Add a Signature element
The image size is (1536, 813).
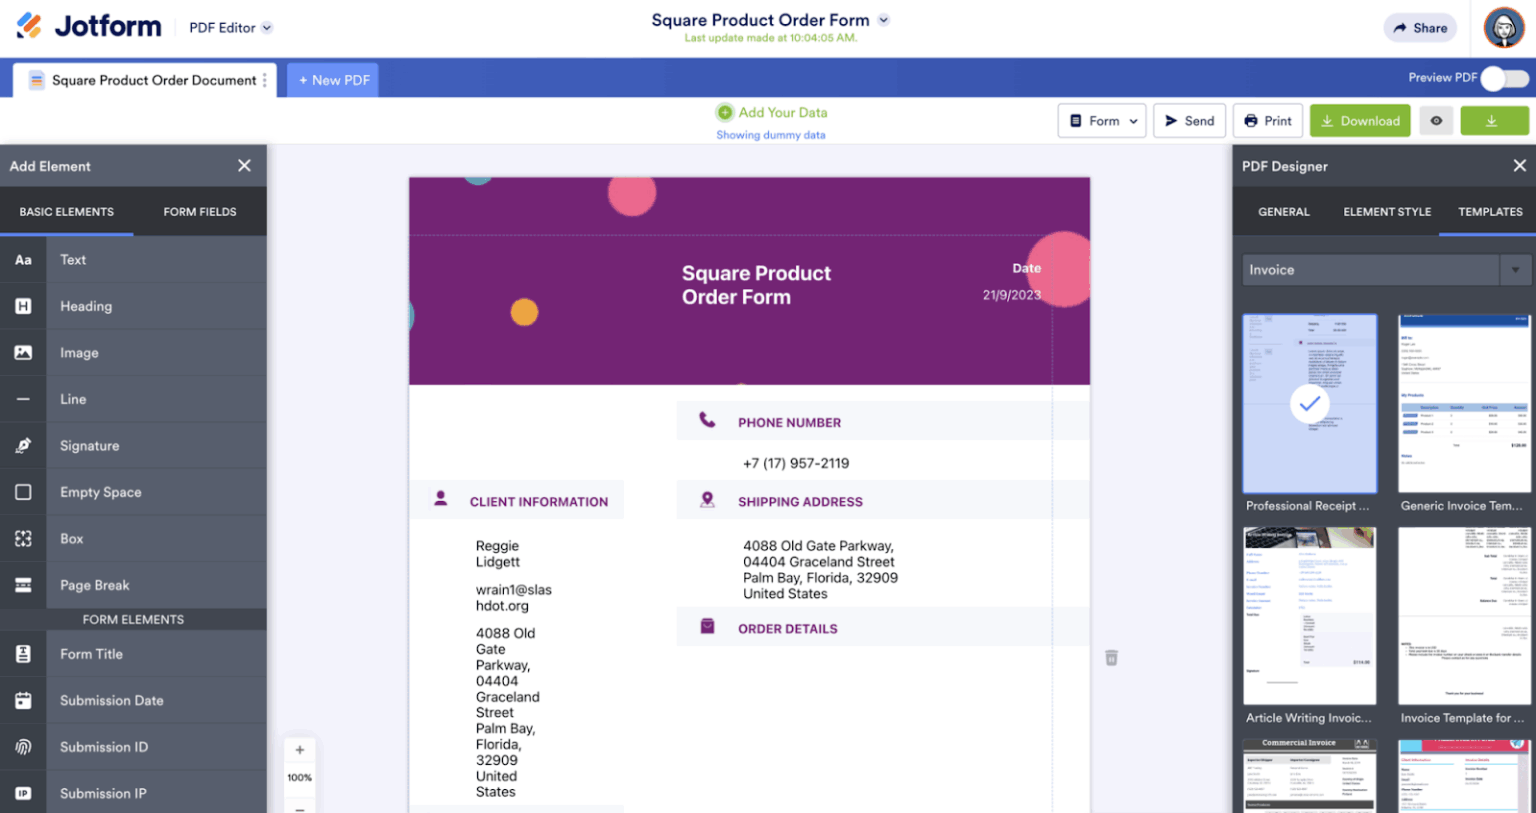point(89,445)
